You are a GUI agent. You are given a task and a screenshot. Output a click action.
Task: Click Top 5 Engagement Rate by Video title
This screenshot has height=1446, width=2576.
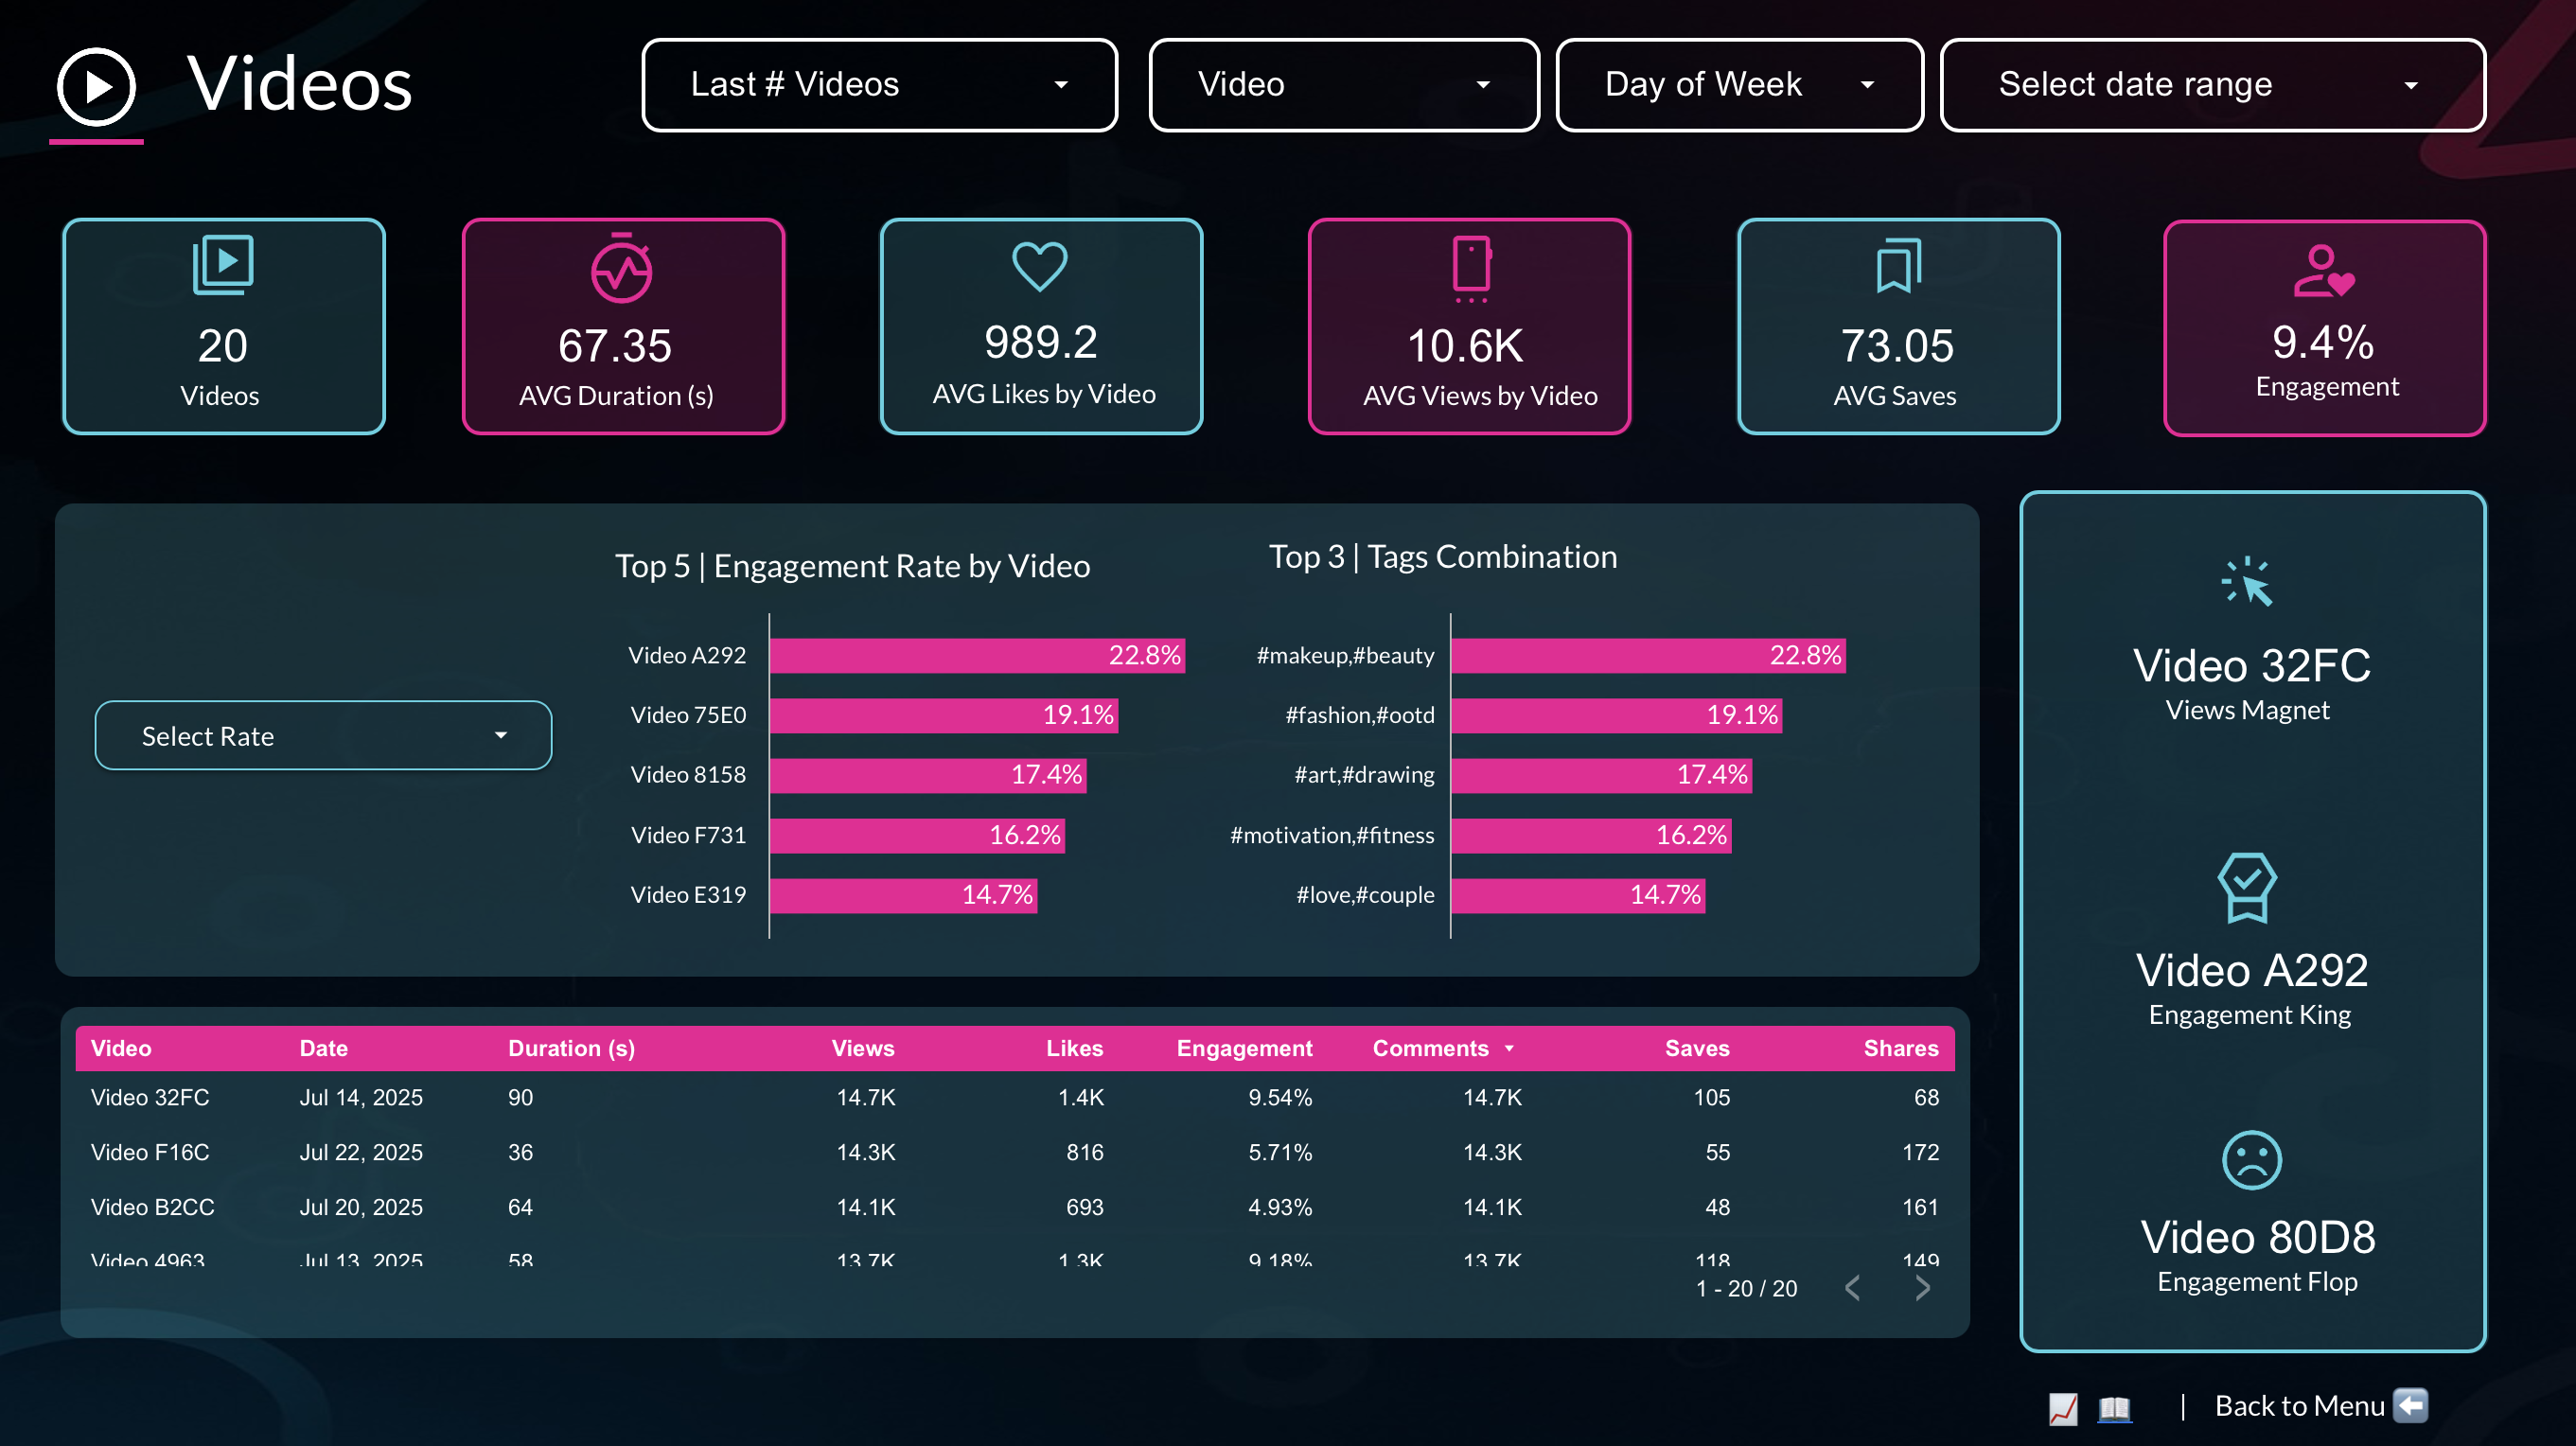coord(852,566)
